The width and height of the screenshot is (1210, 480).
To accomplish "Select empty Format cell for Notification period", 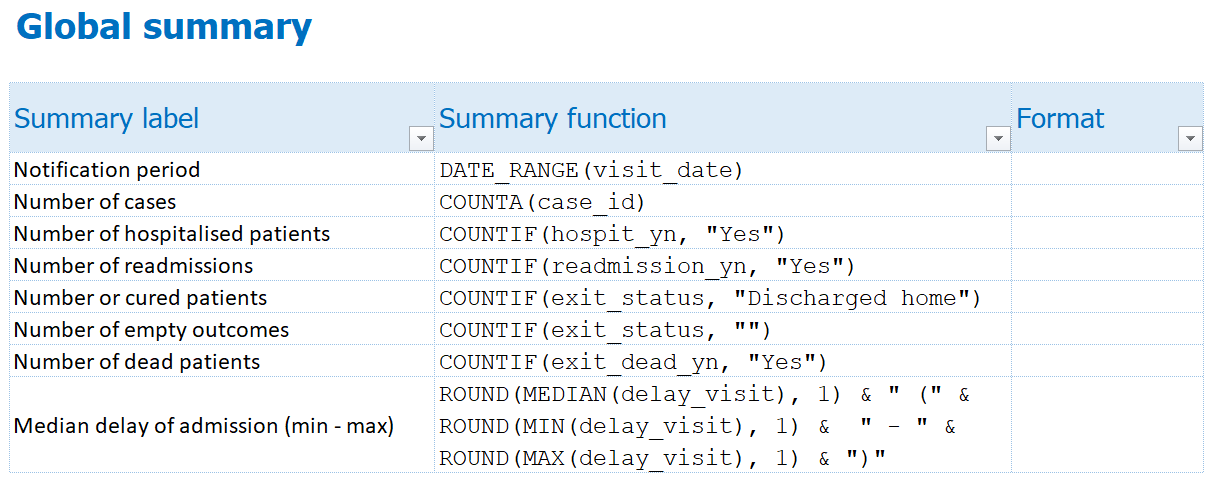I will 1107,170.
